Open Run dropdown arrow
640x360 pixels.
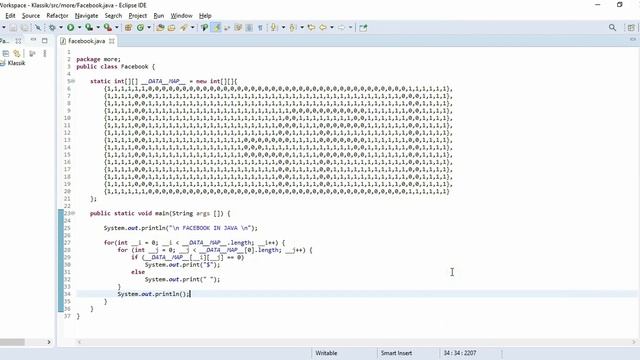79,28
